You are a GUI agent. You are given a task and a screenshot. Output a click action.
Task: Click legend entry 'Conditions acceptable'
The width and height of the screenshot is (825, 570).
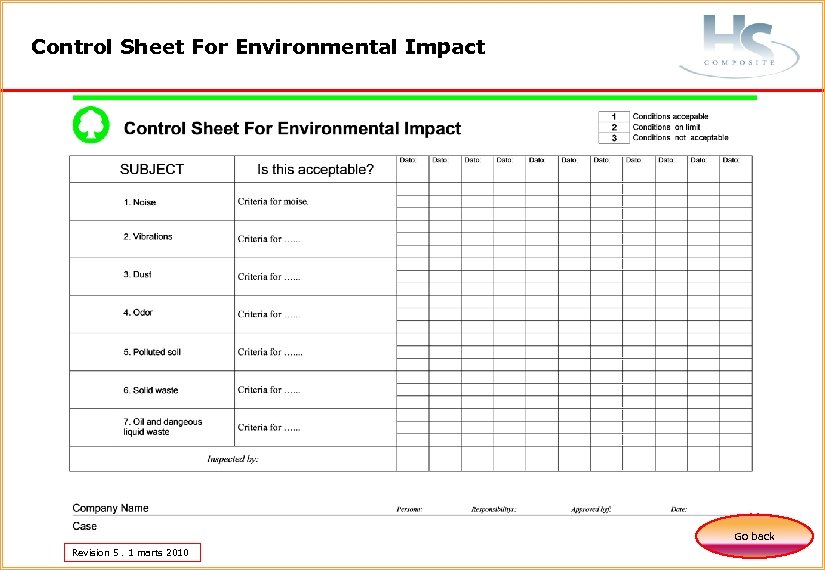tap(670, 116)
